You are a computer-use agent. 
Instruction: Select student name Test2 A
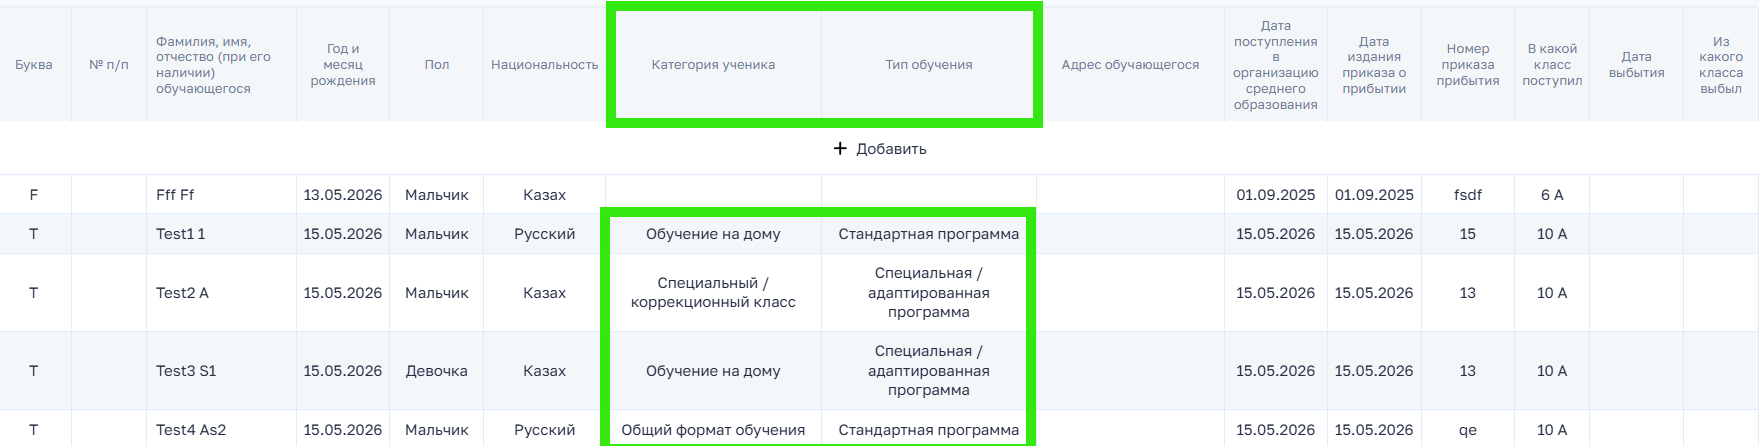(182, 293)
